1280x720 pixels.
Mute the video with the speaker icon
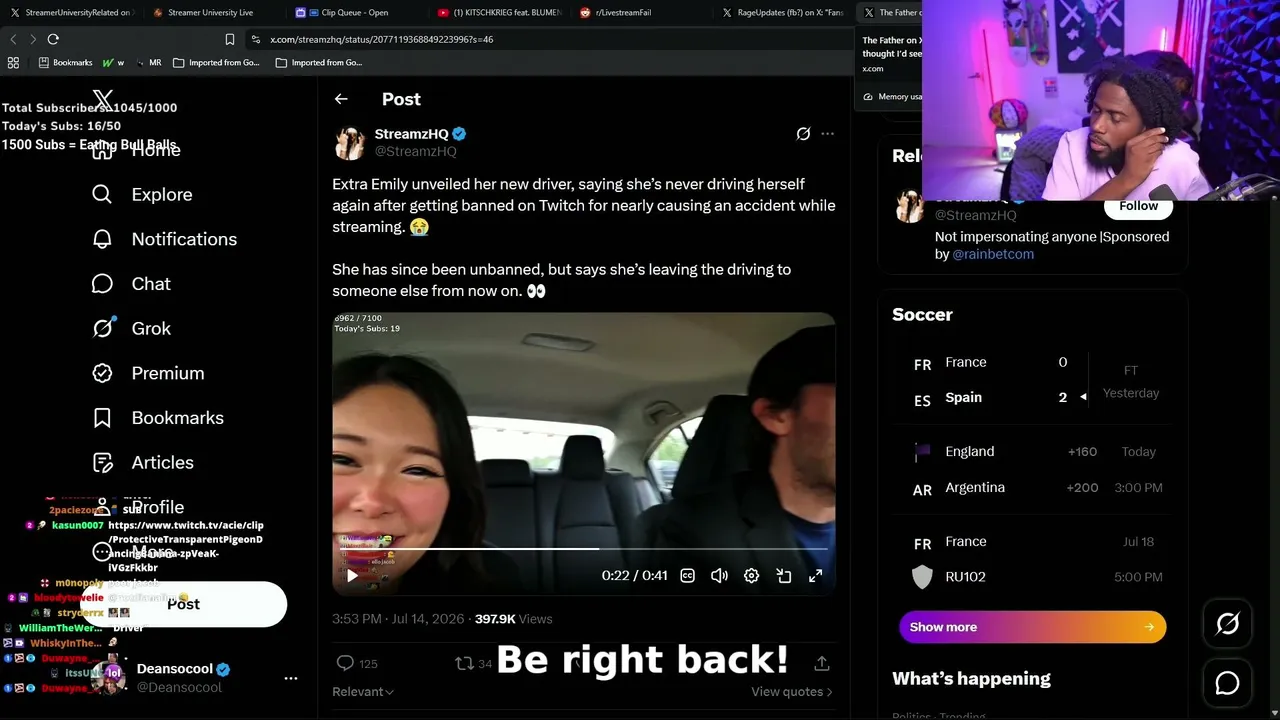pyautogui.click(x=719, y=576)
